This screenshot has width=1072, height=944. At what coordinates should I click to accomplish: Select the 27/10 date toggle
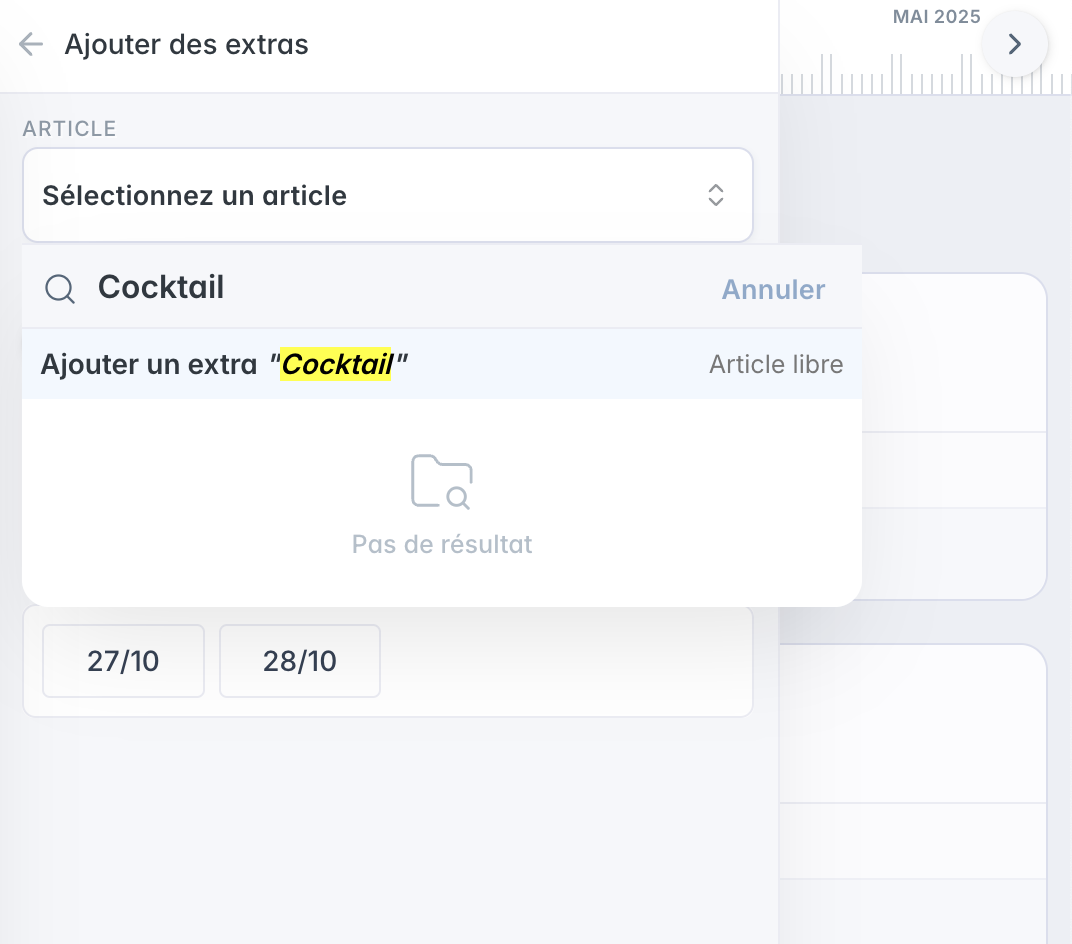(123, 661)
